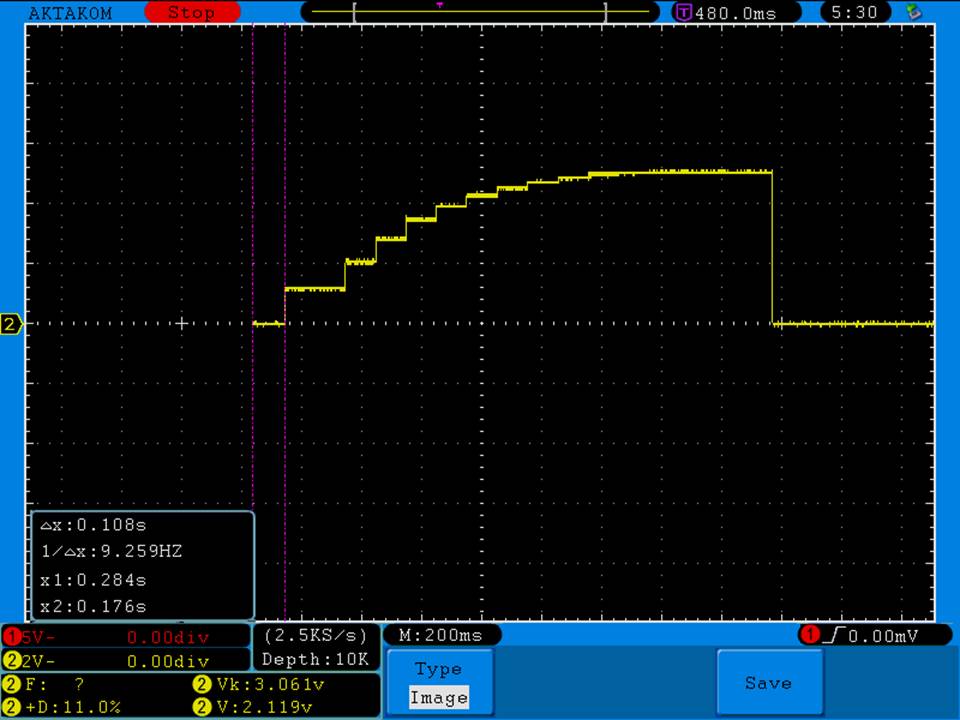The width and height of the screenshot is (960, 720).
Task: Click the sample rate 2.5KS/s display
Action: point(315,635)
